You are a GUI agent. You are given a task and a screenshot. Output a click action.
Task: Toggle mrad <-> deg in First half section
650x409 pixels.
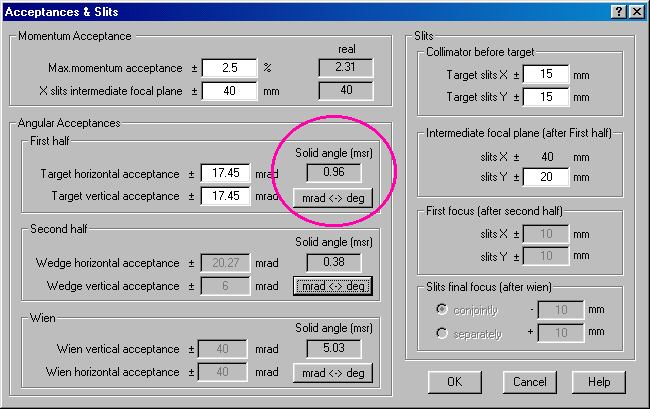[333, 197]
